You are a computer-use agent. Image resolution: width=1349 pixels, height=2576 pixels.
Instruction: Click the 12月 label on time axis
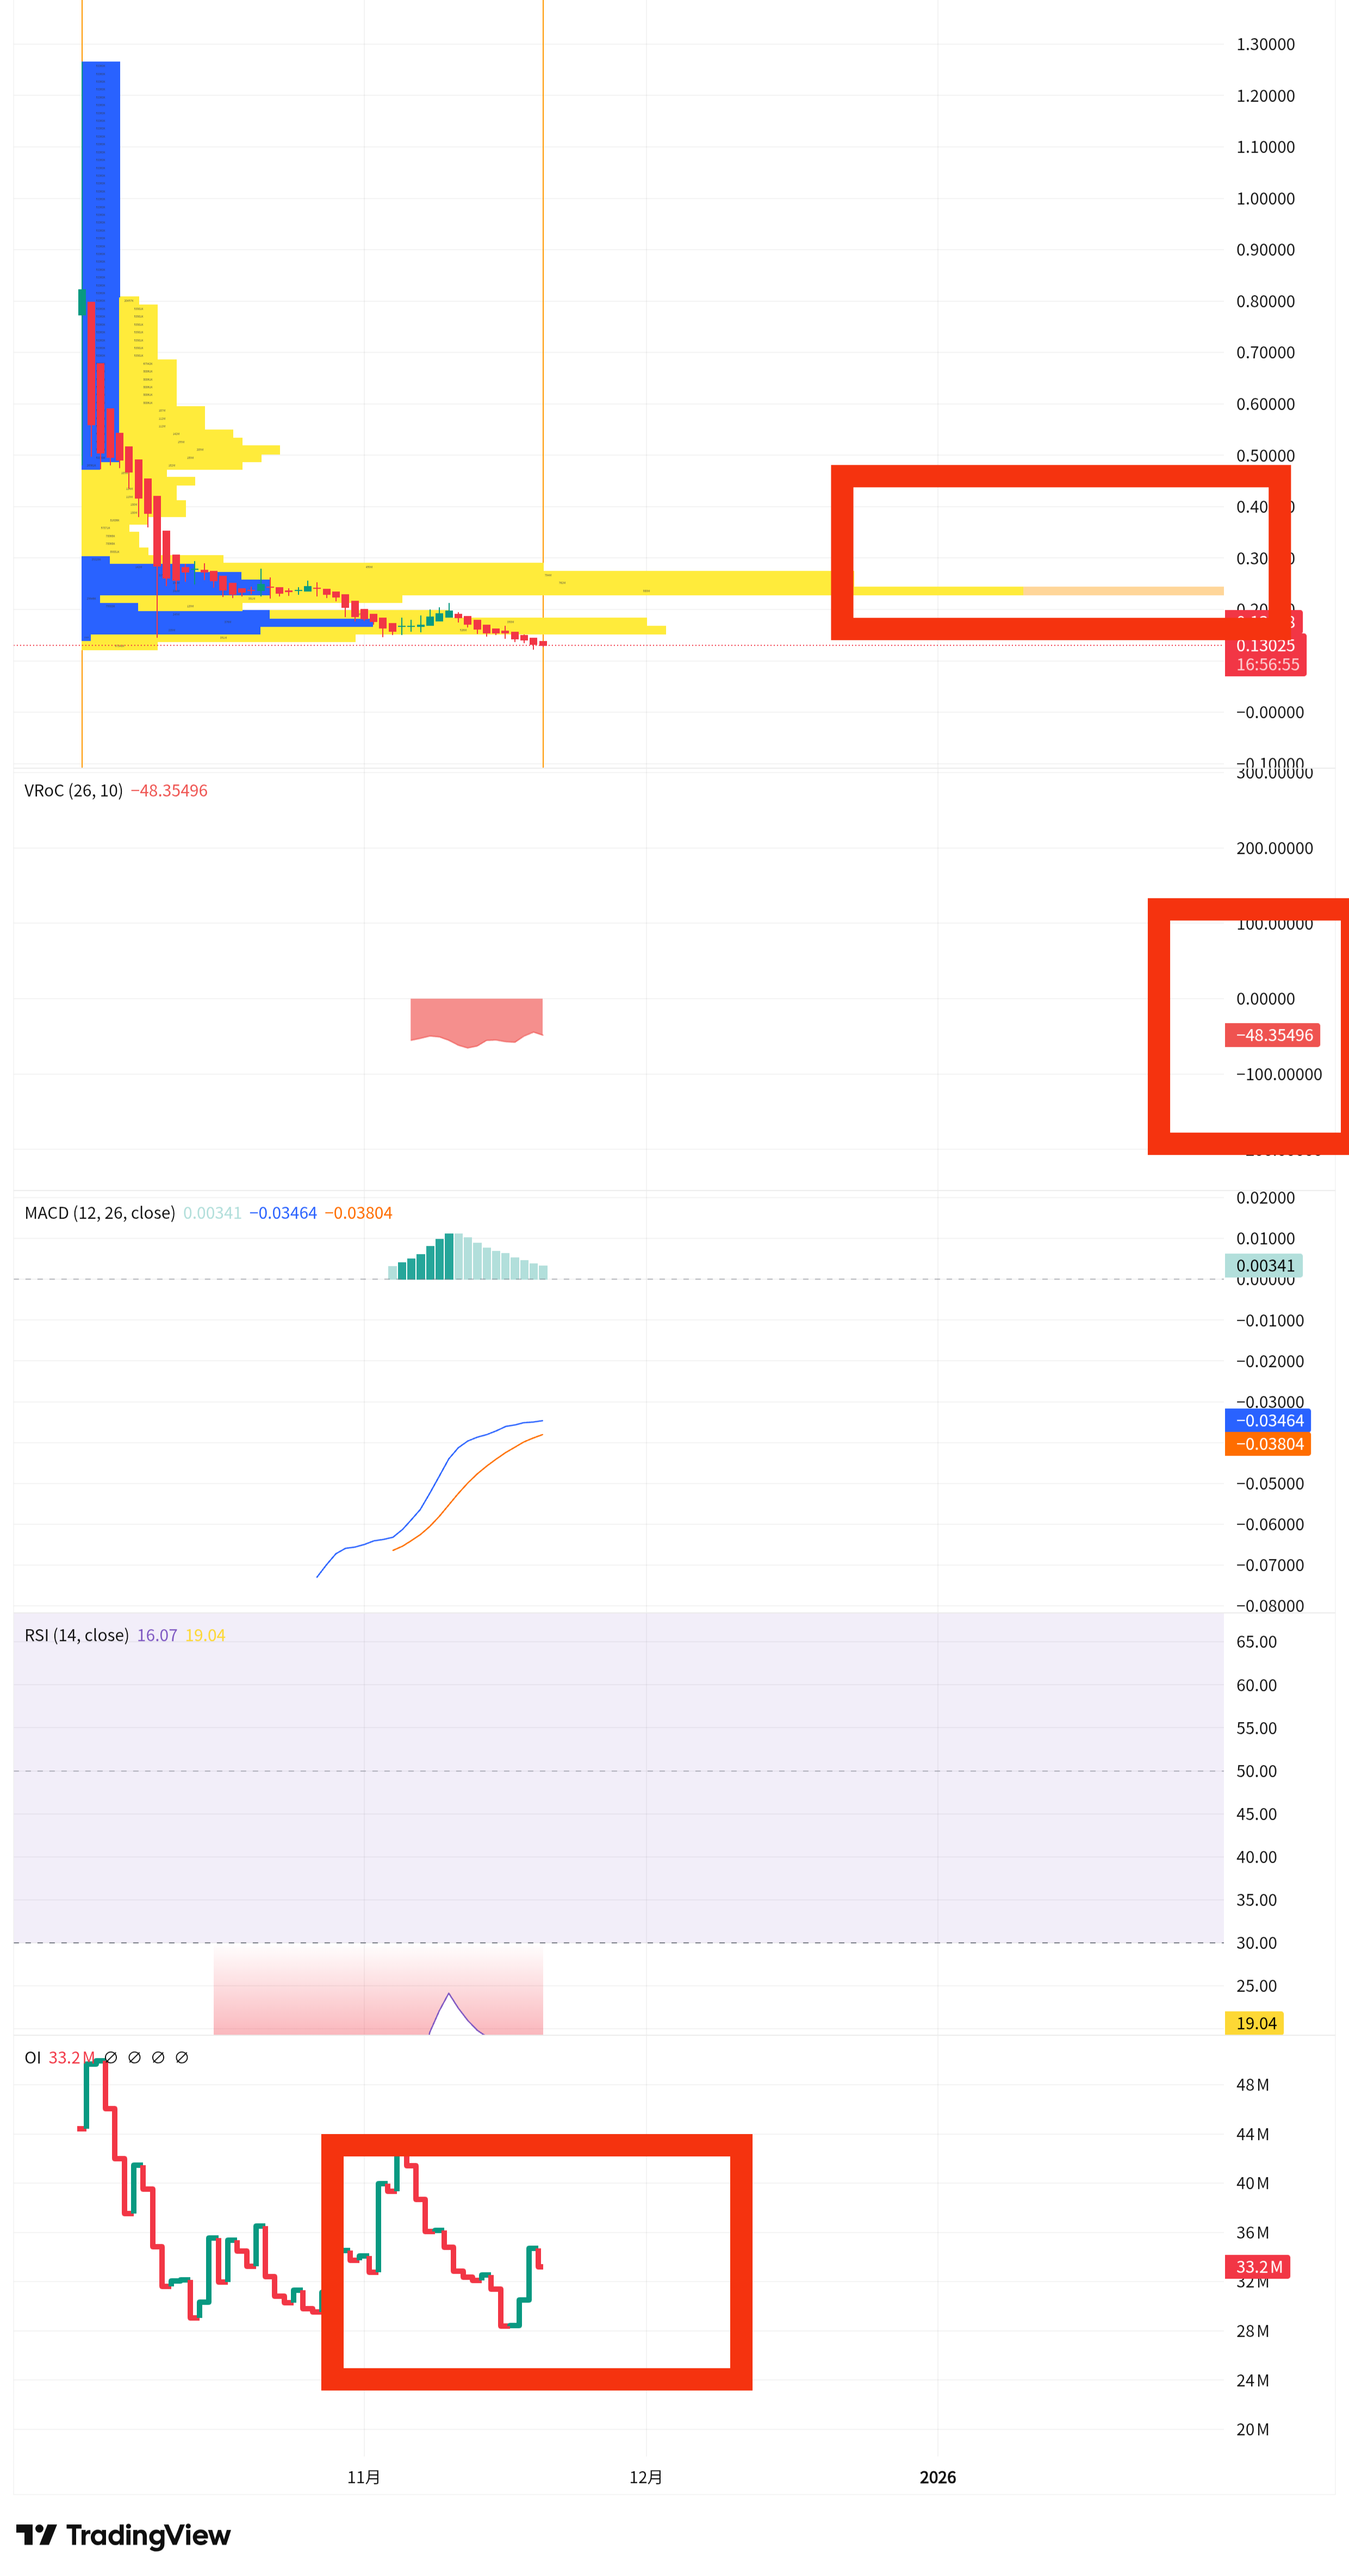(x=646, y=2477)
